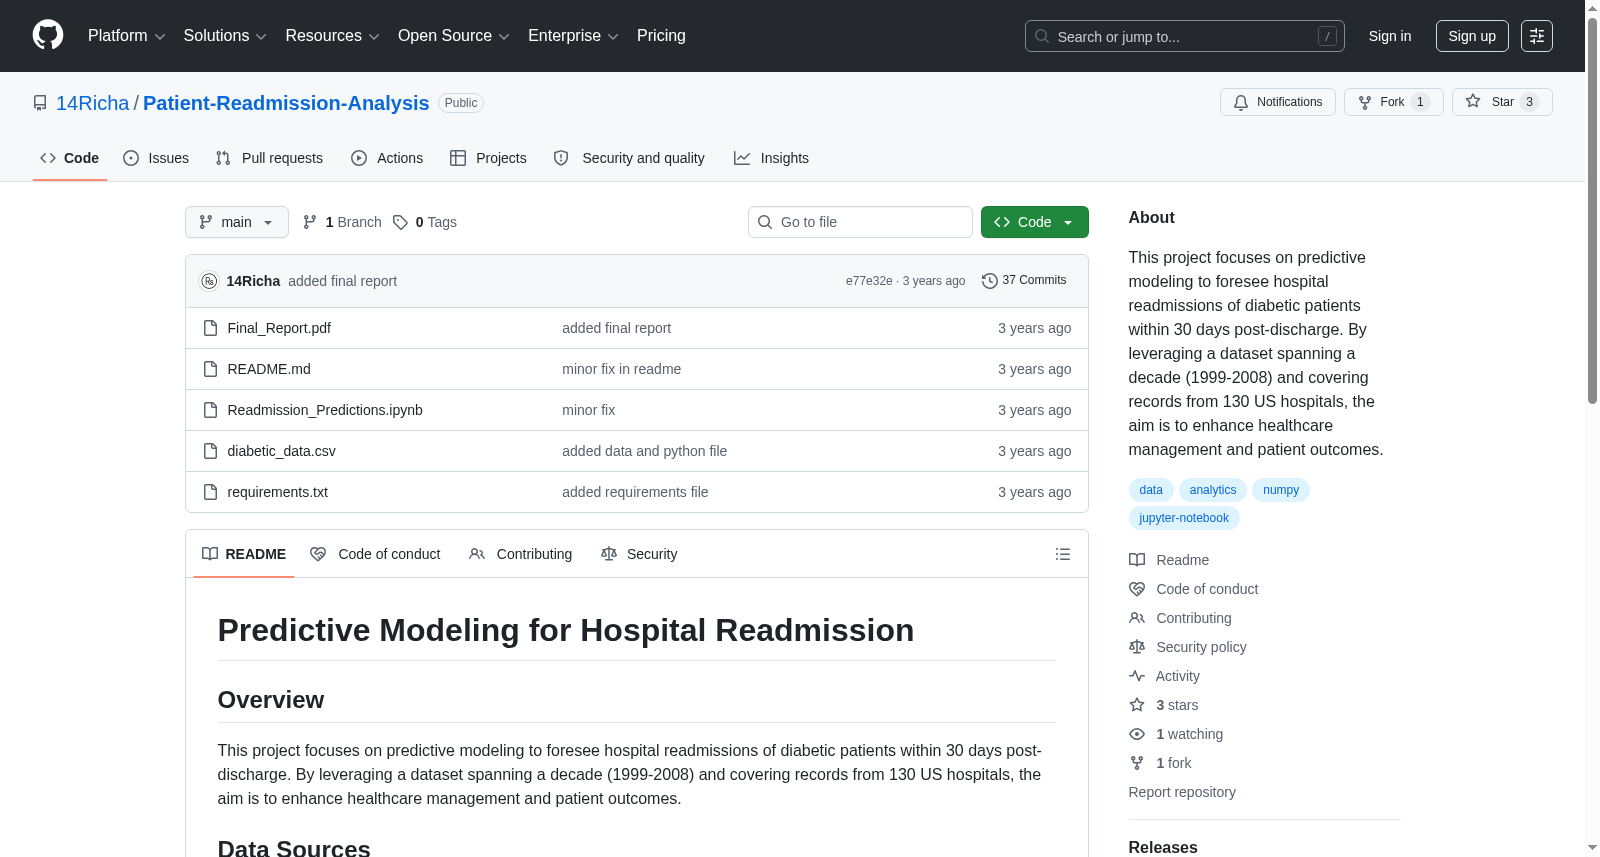Star this repository

pyautogui.click(x=1501, y=102)
